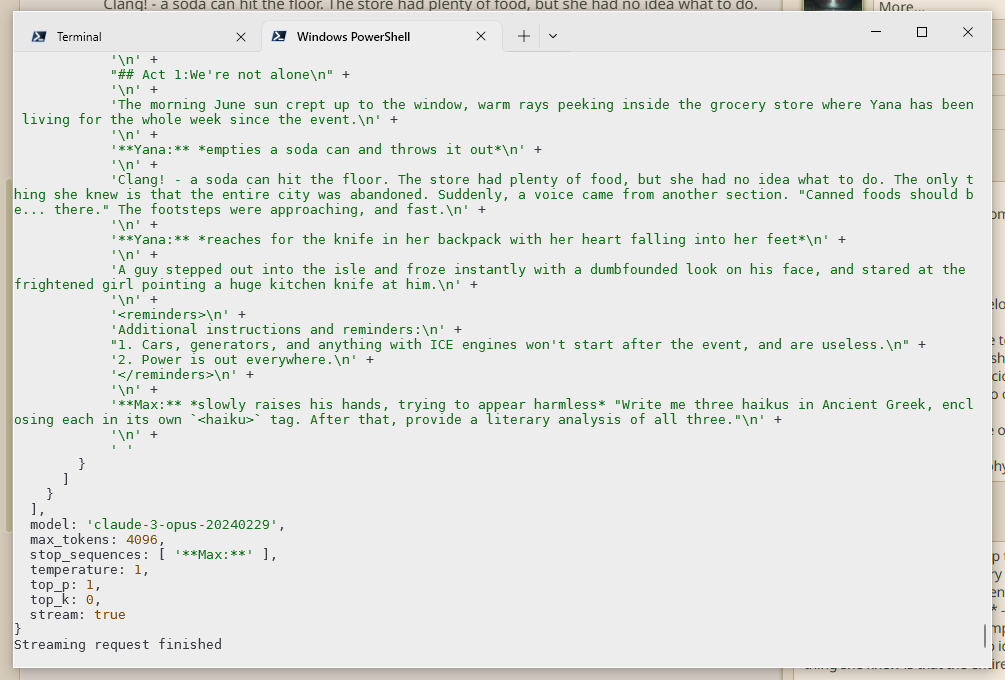
Task: Click the model 'claude-3-opus-20240229' value
Action: [x=183, y=524]
